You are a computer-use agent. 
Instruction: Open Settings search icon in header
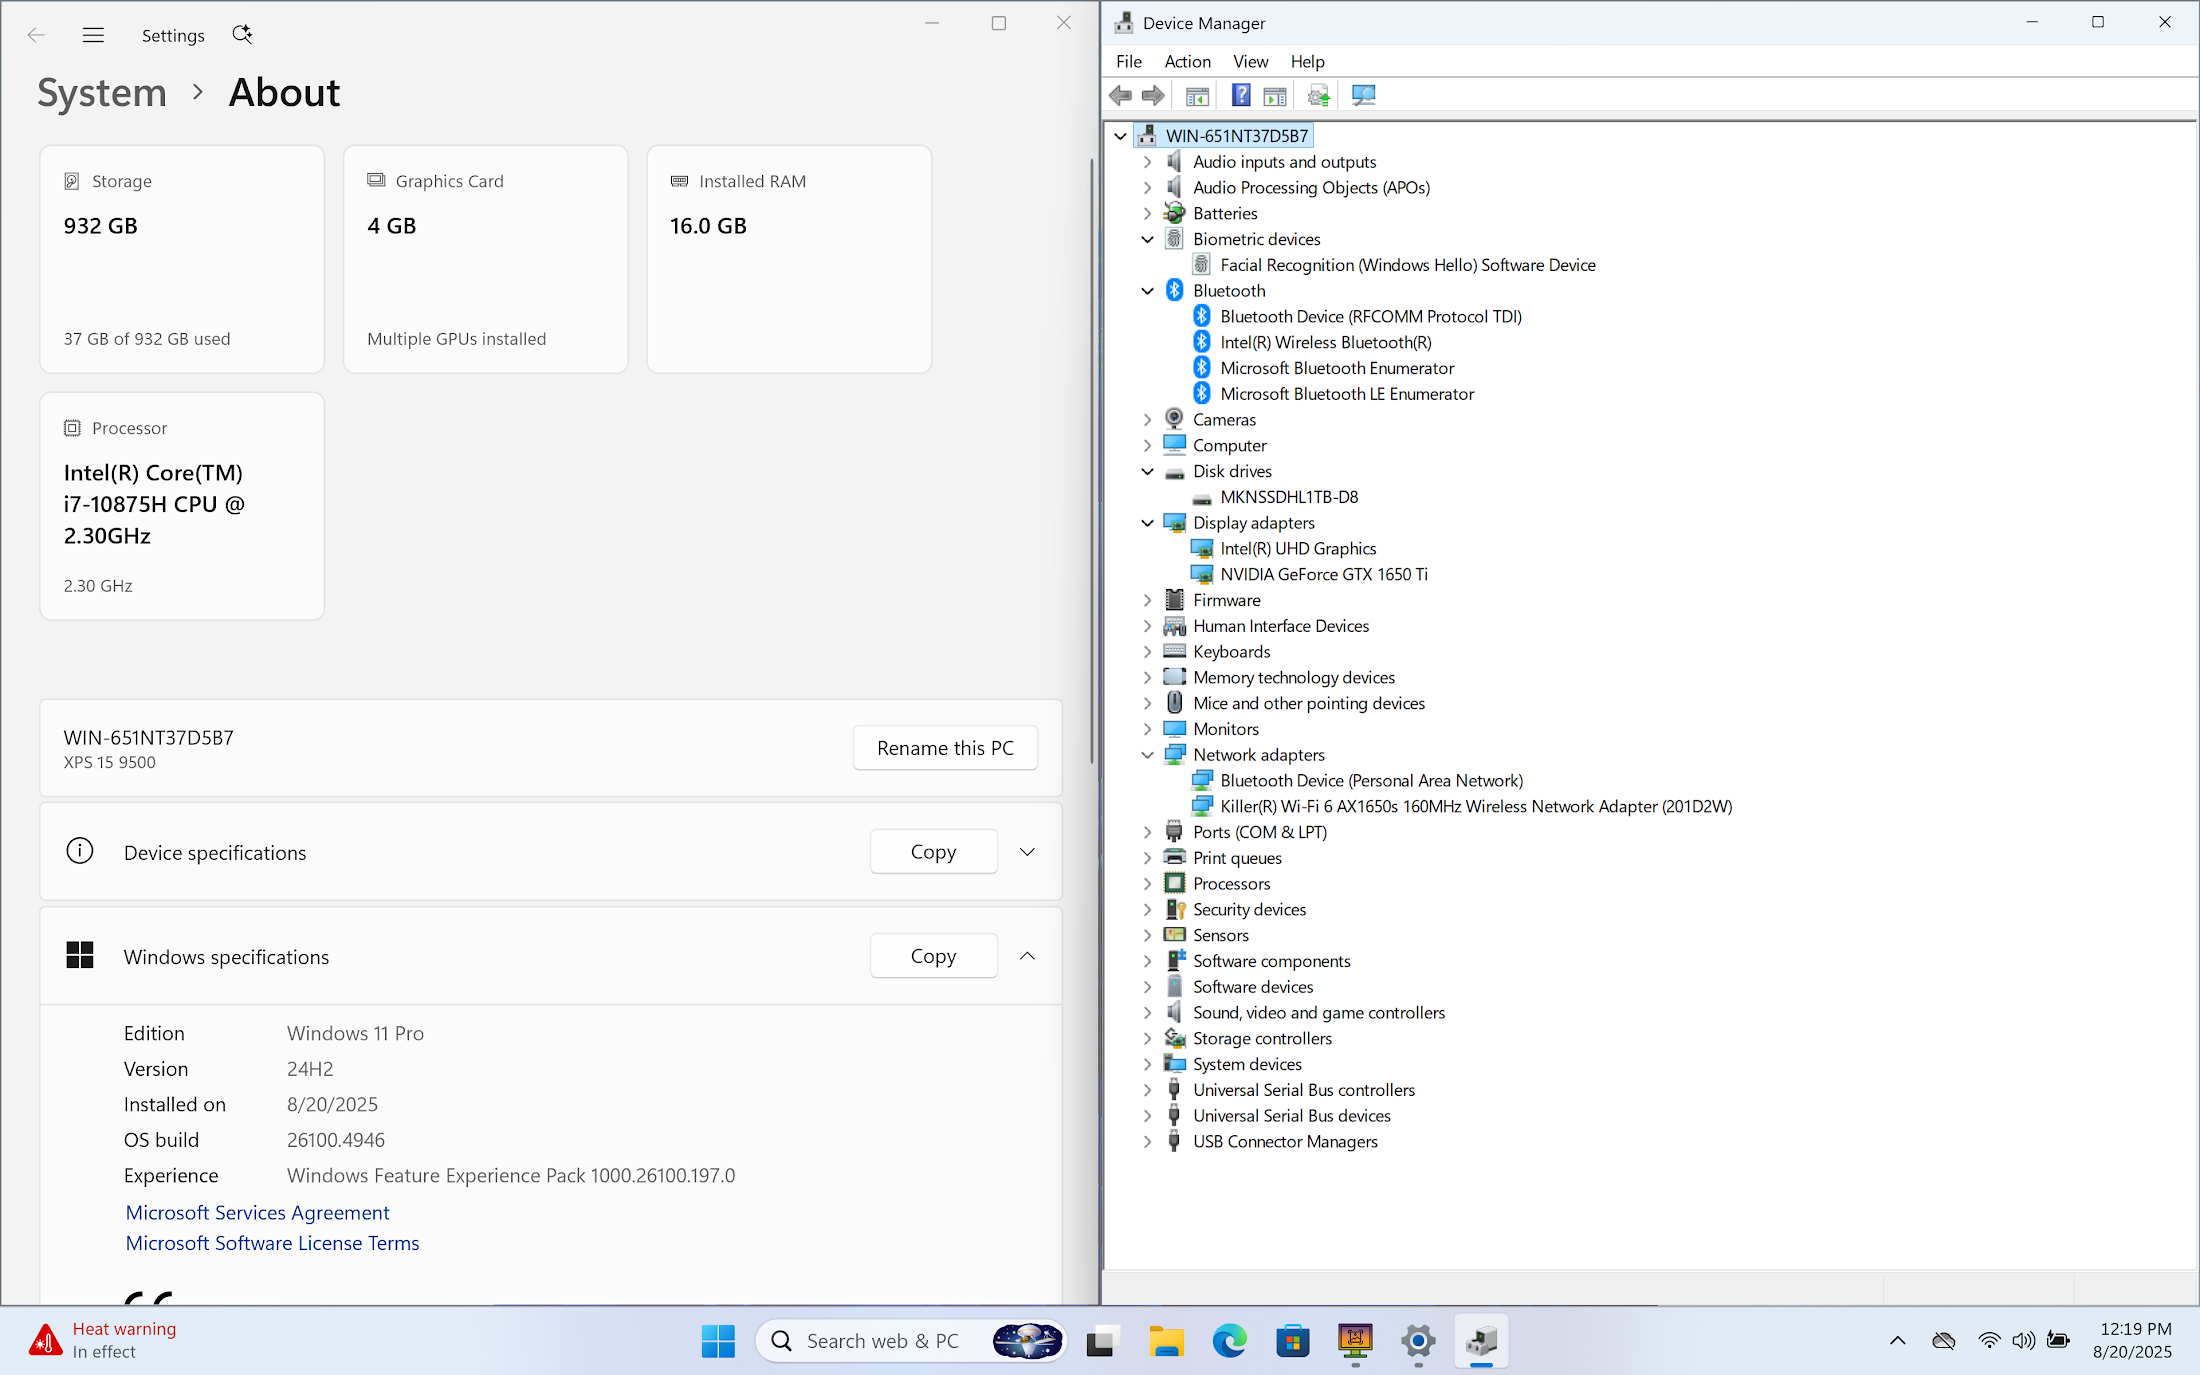(x=242, y=35)
